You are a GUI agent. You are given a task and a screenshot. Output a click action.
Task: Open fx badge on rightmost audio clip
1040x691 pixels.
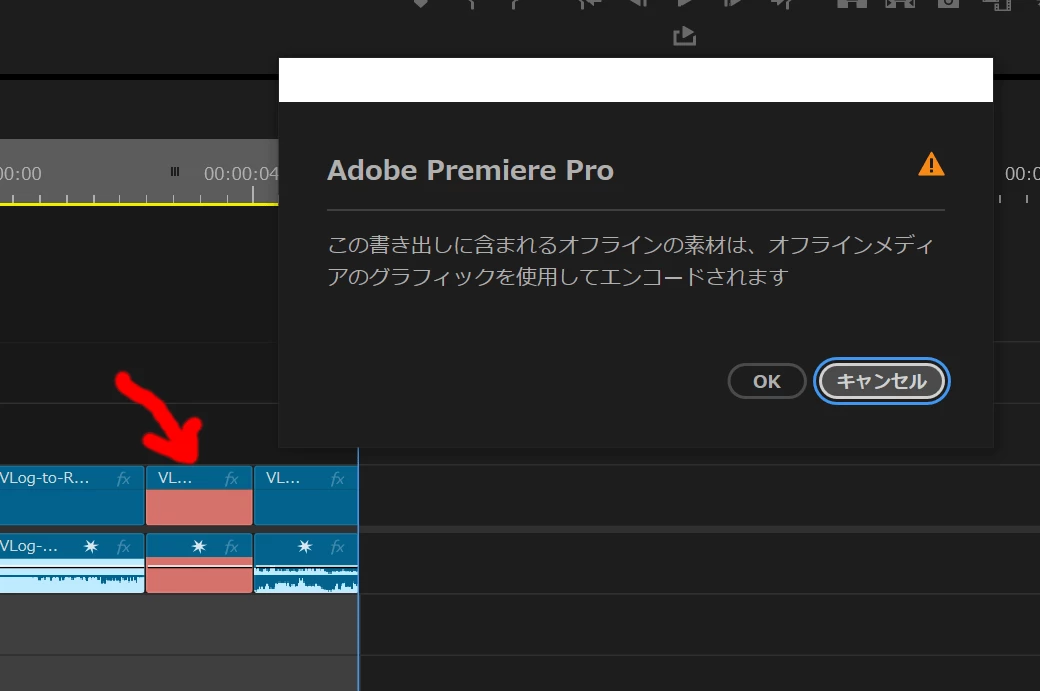point(337,546)
